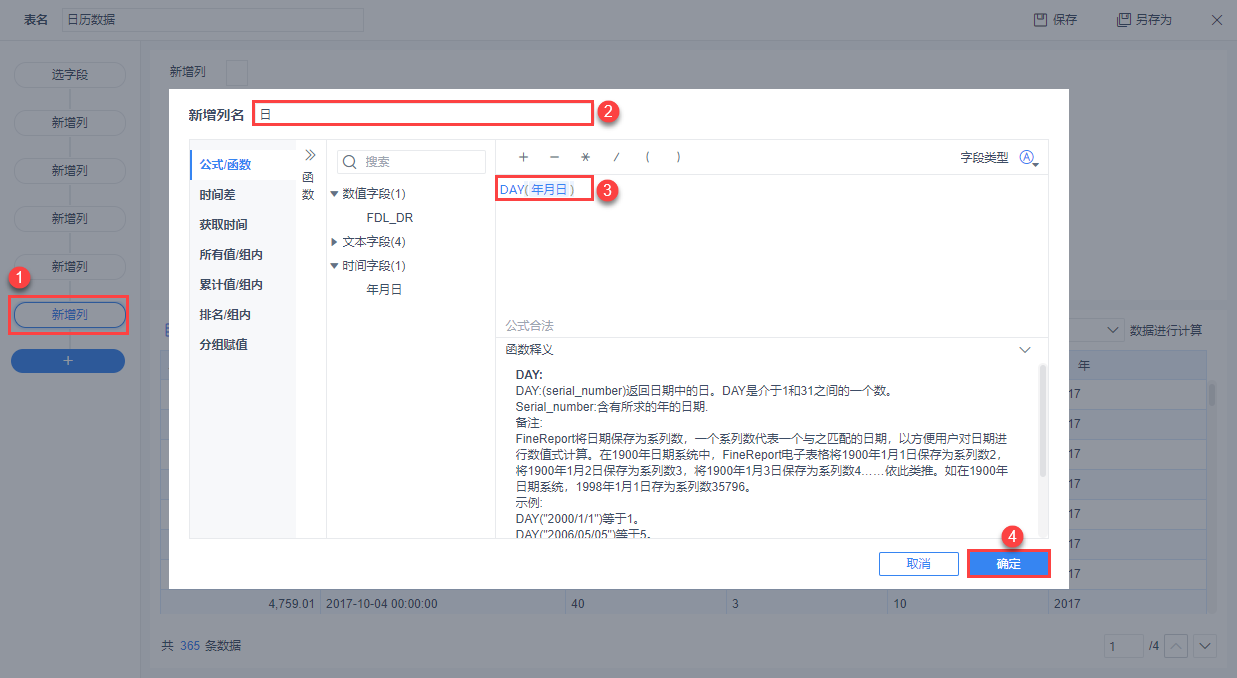Insert the left parenthesis

pos(648,157)
